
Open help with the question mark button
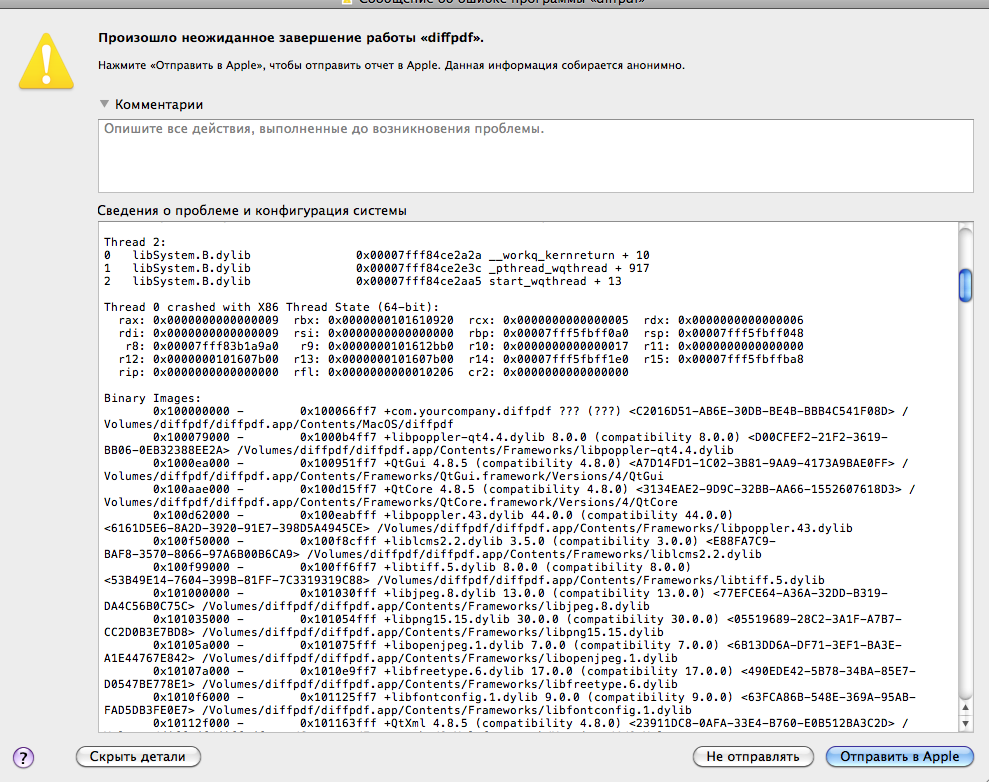click(23, 757)
